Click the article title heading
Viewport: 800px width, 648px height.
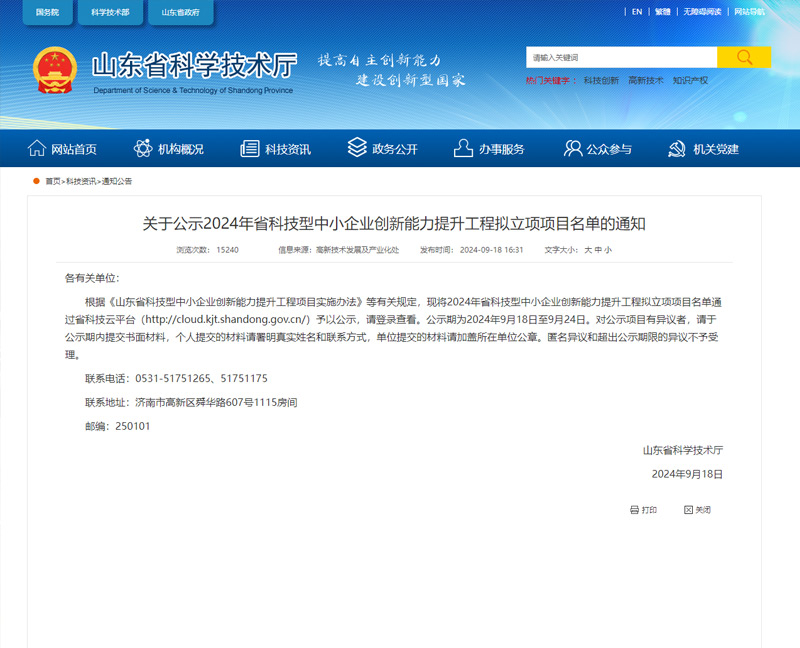(x=394, y=223)
